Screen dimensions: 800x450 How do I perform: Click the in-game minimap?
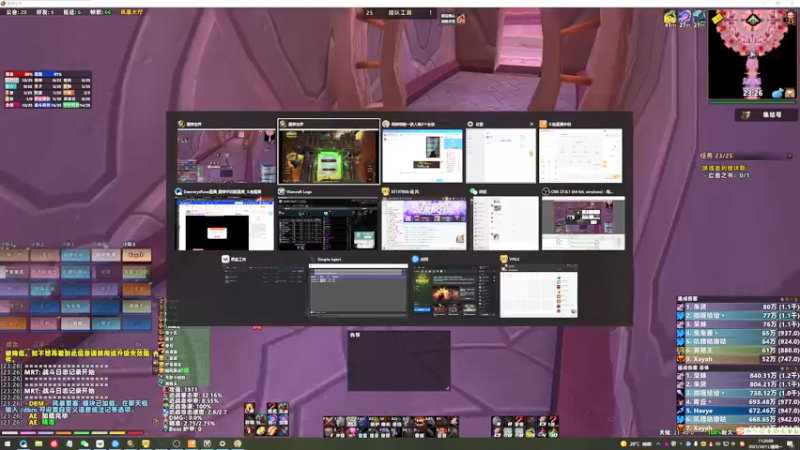752,54
